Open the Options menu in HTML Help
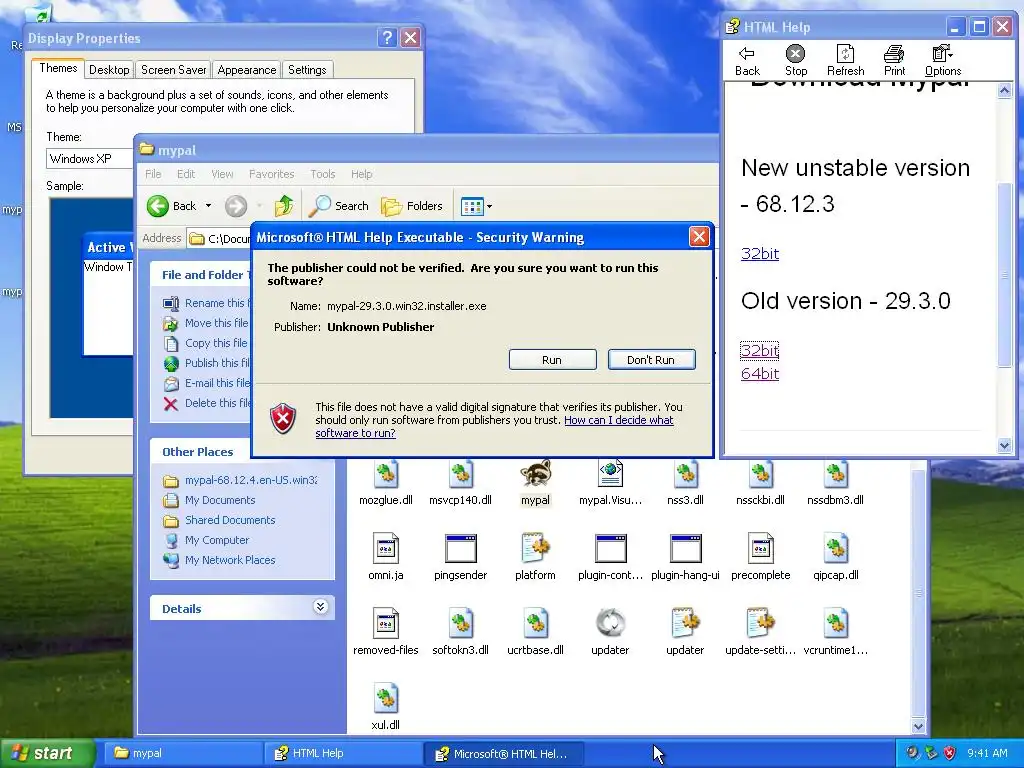This screenshot has height=768, width=1024. click(942, 61)
